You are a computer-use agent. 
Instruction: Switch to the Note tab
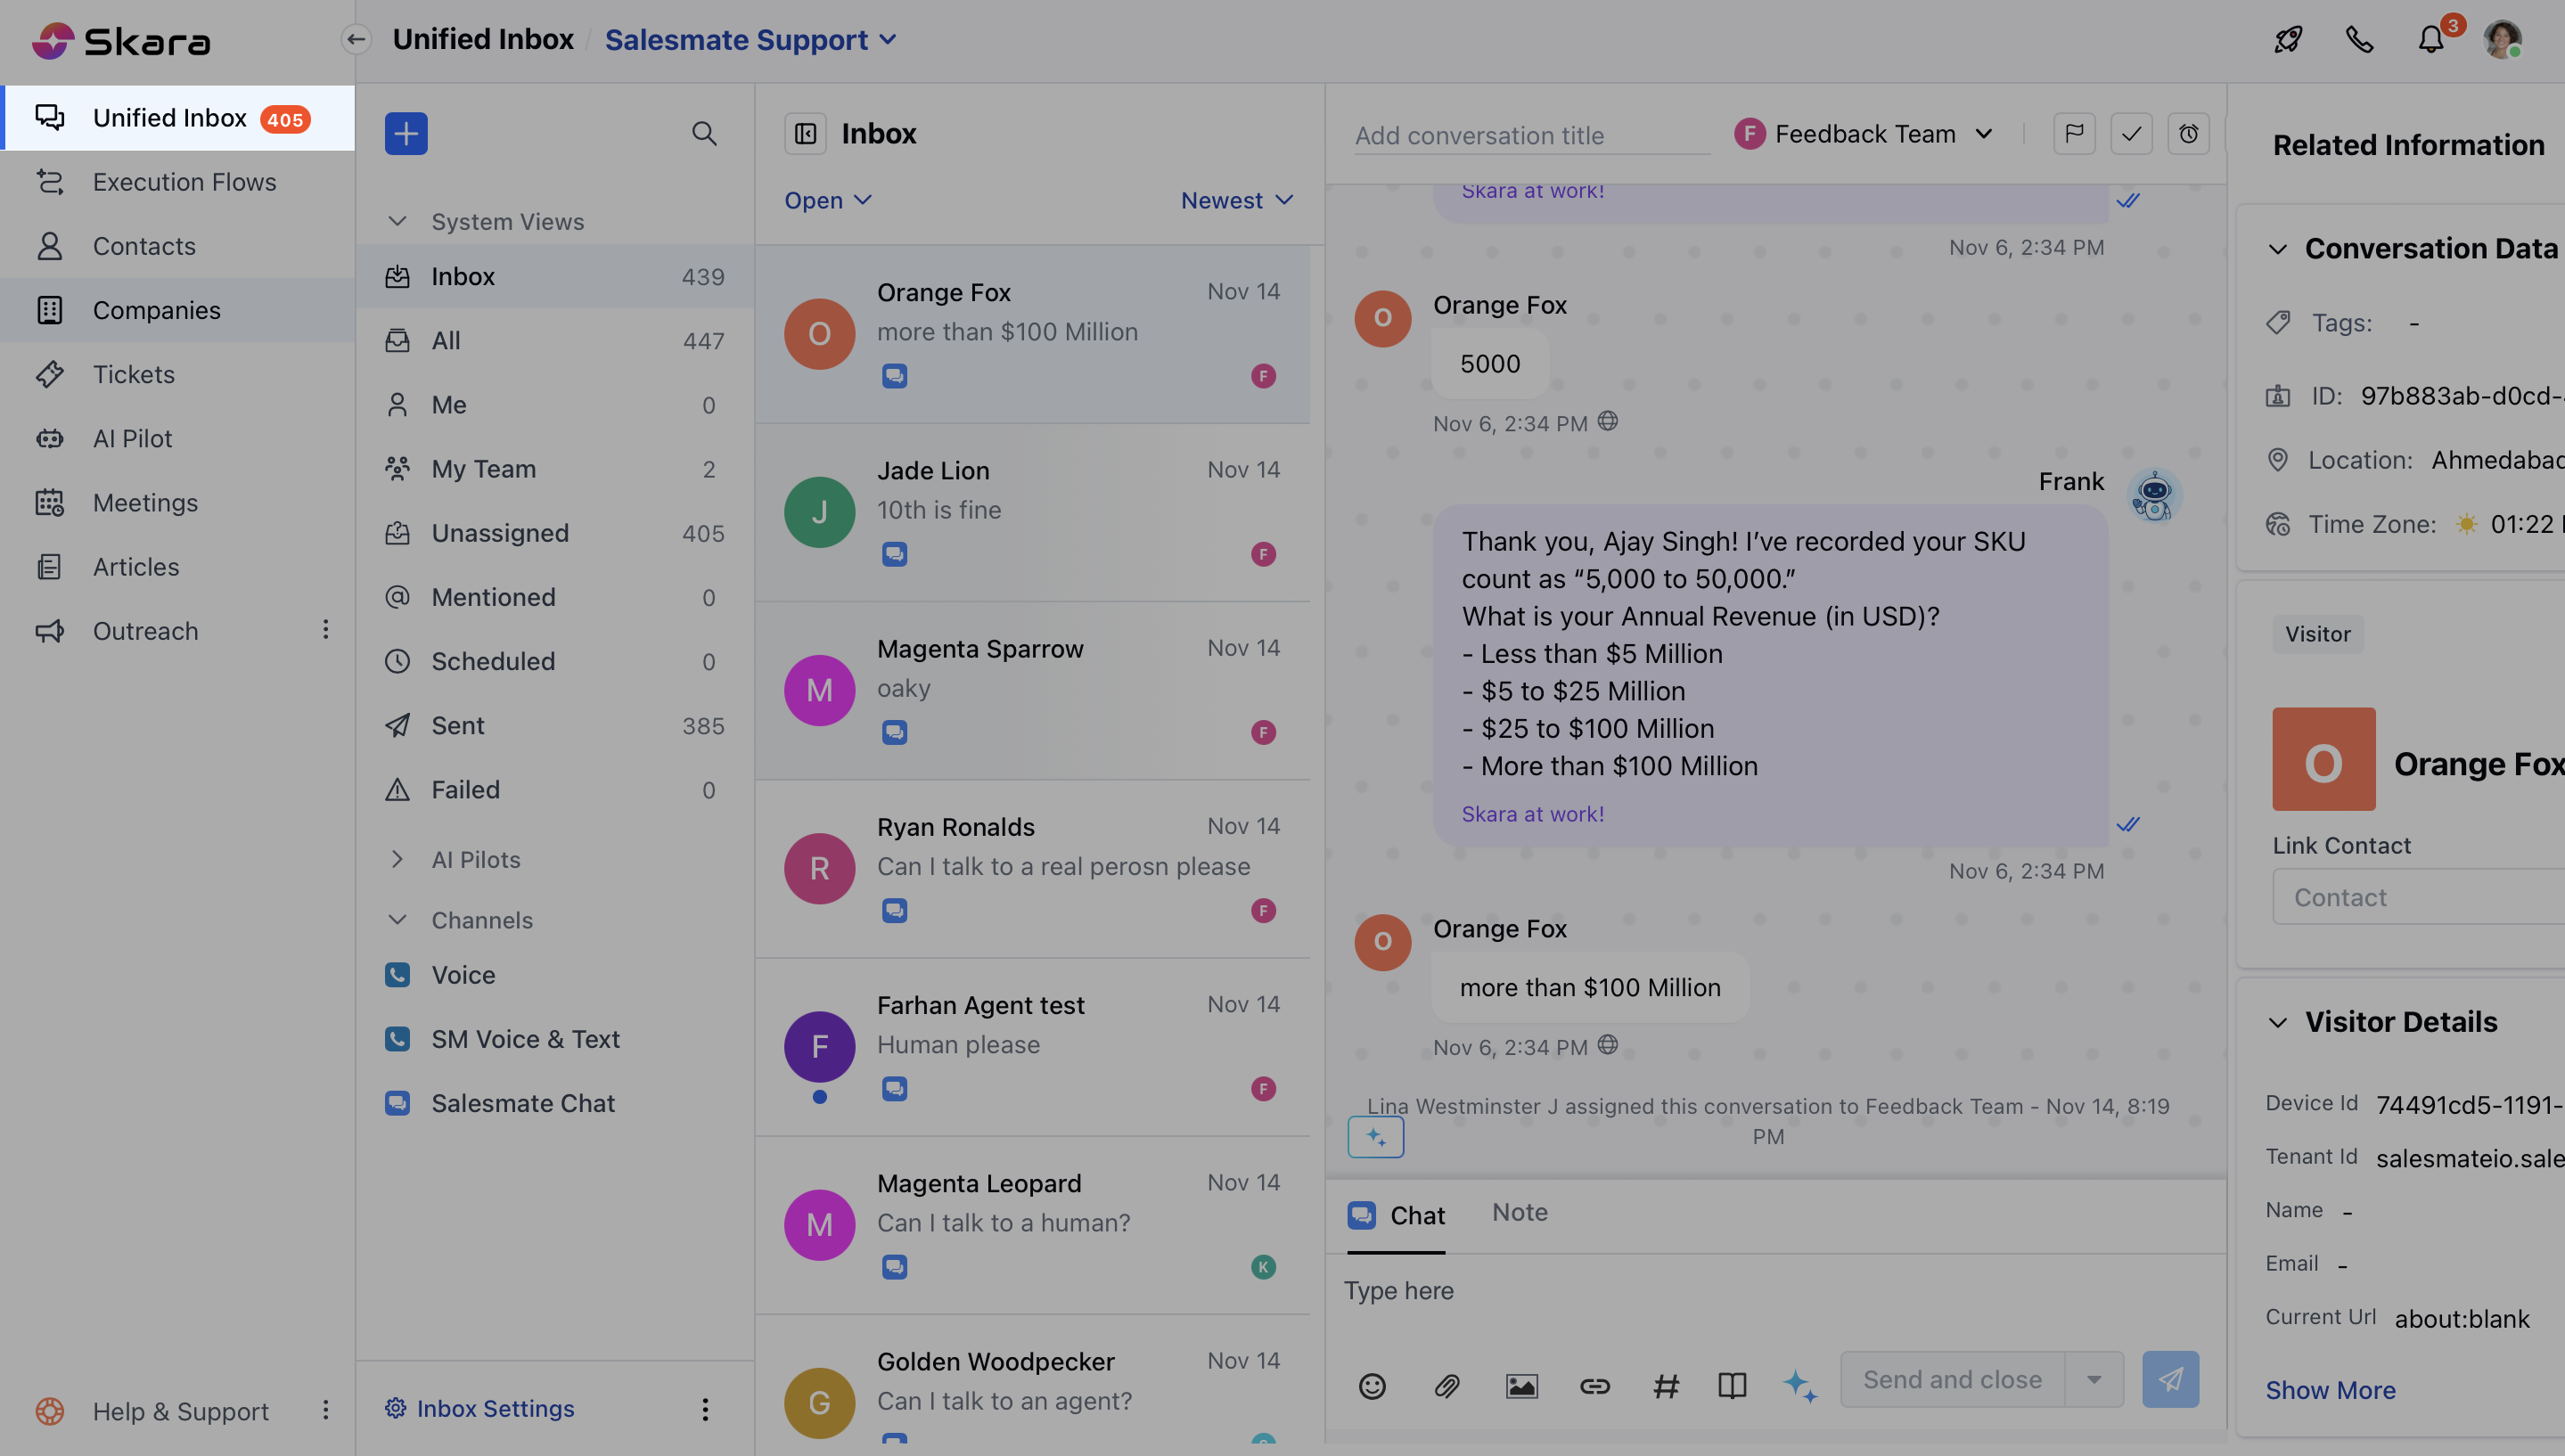click(1519, 1212)
